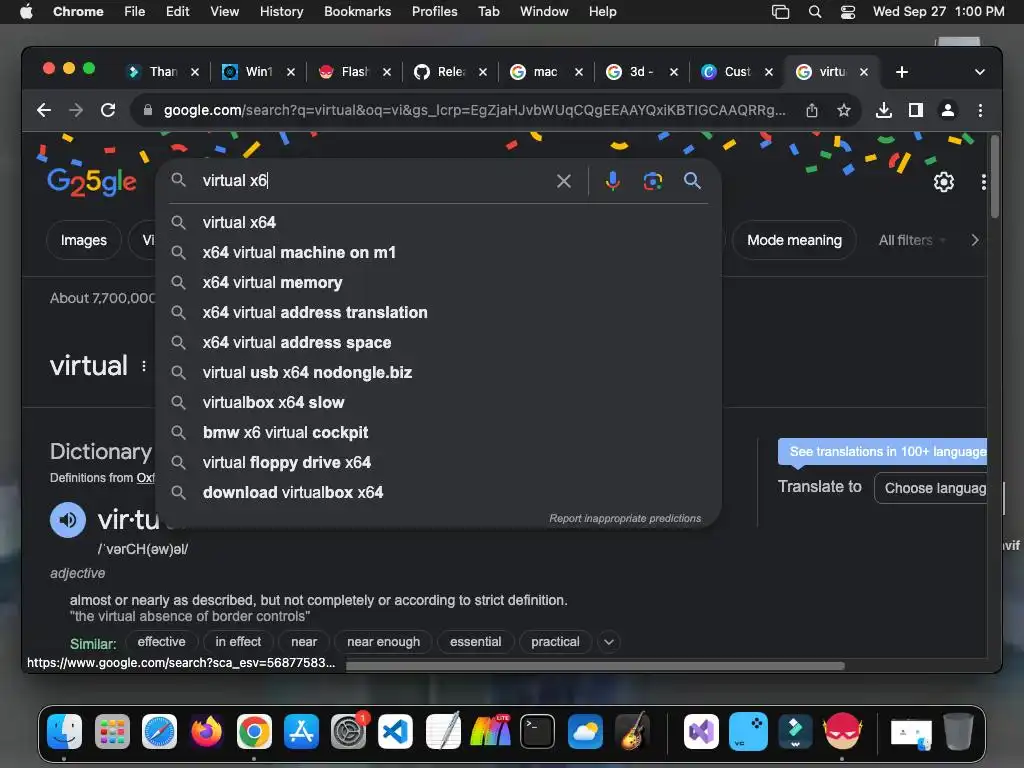
Task: Open a new tab with plus button
Action: coord(902,72)
